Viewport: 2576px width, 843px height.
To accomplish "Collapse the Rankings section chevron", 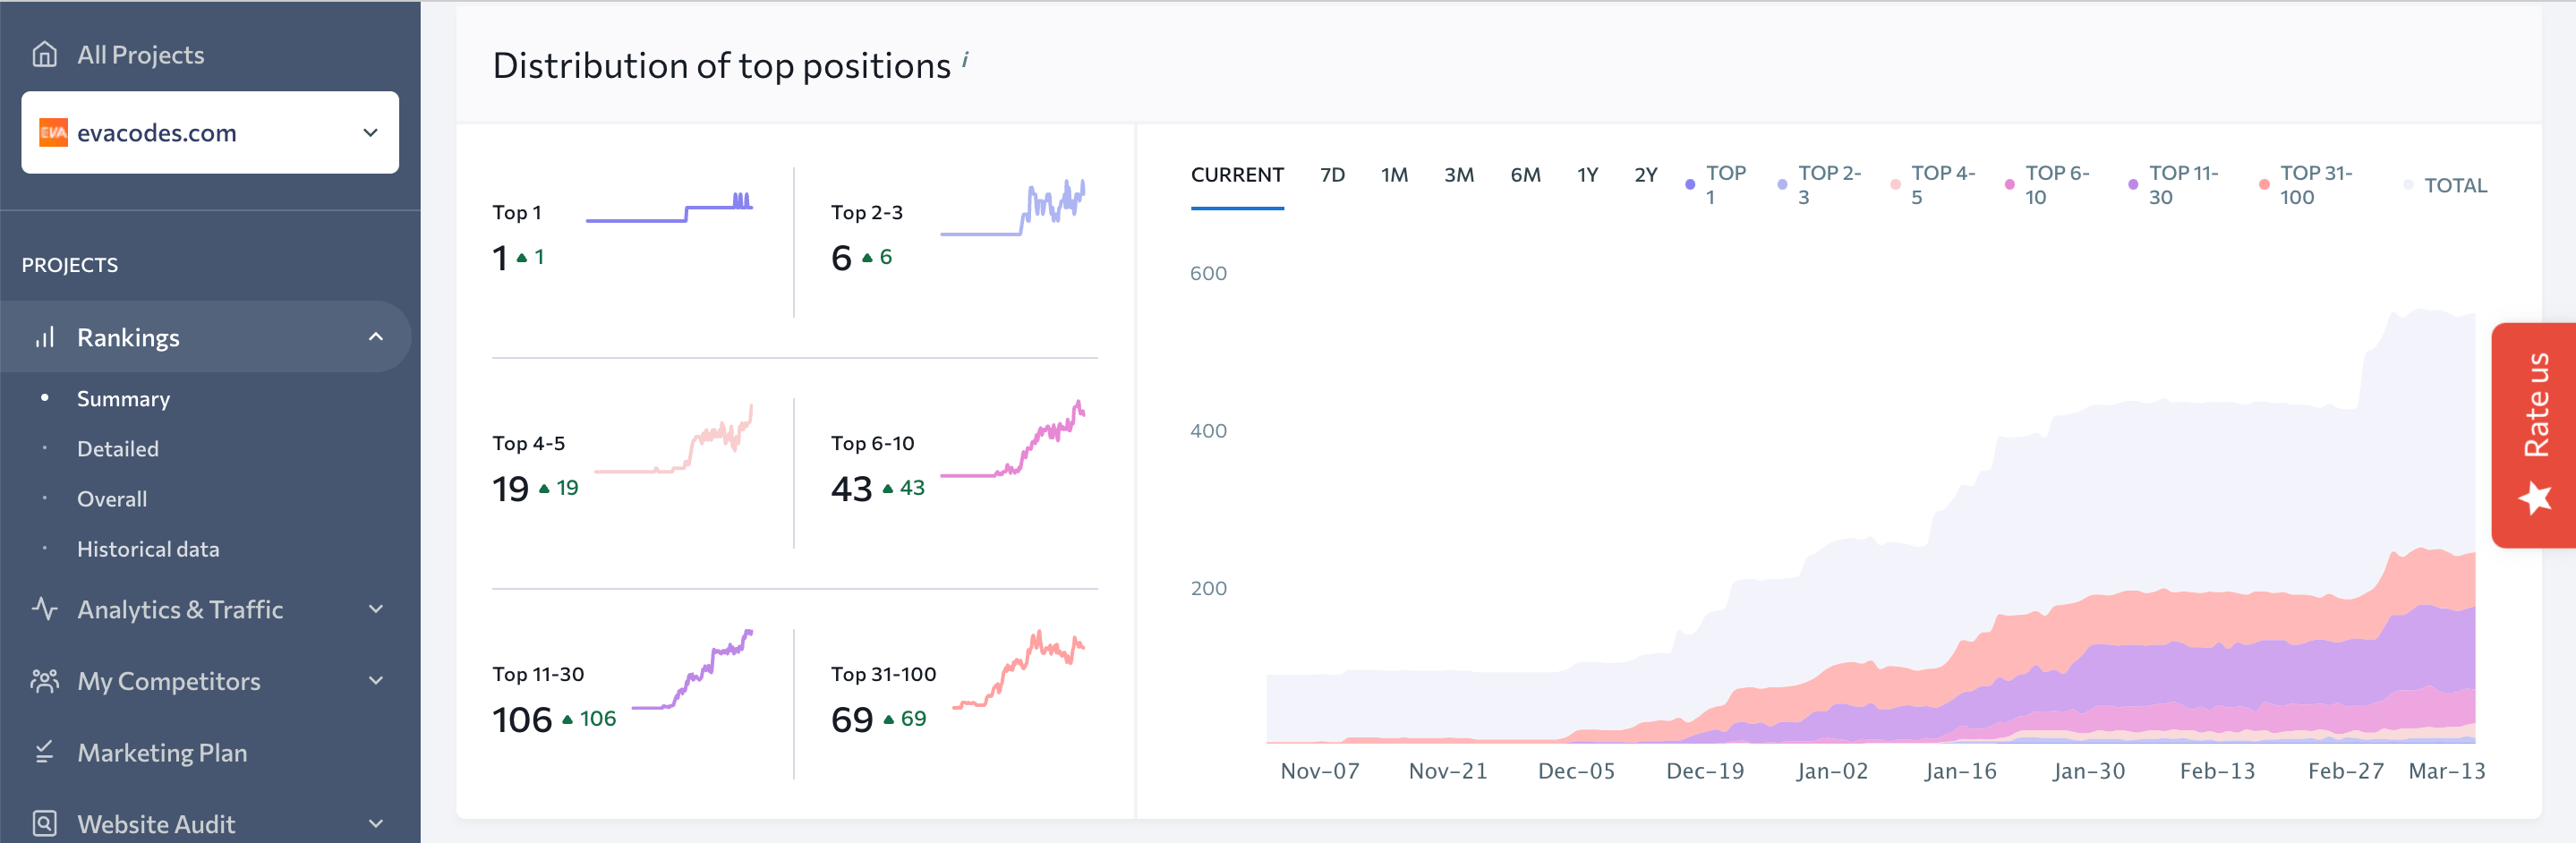I will (x=376, y=337).
